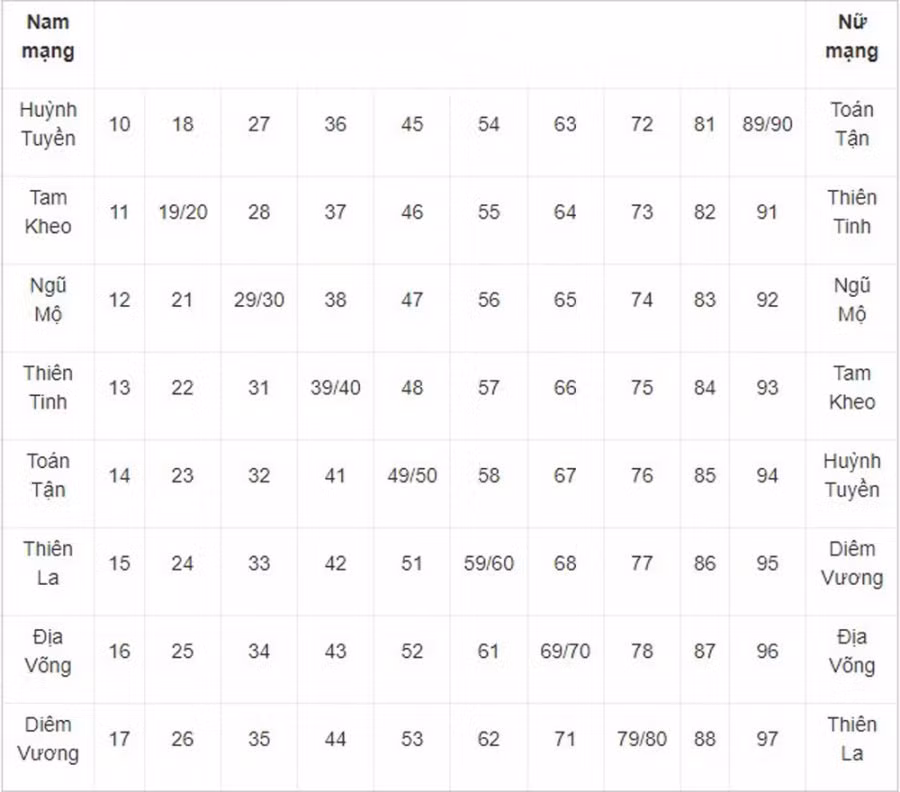
Task: Select the cell labeled 49/50
Action: [x=412, y=476]
